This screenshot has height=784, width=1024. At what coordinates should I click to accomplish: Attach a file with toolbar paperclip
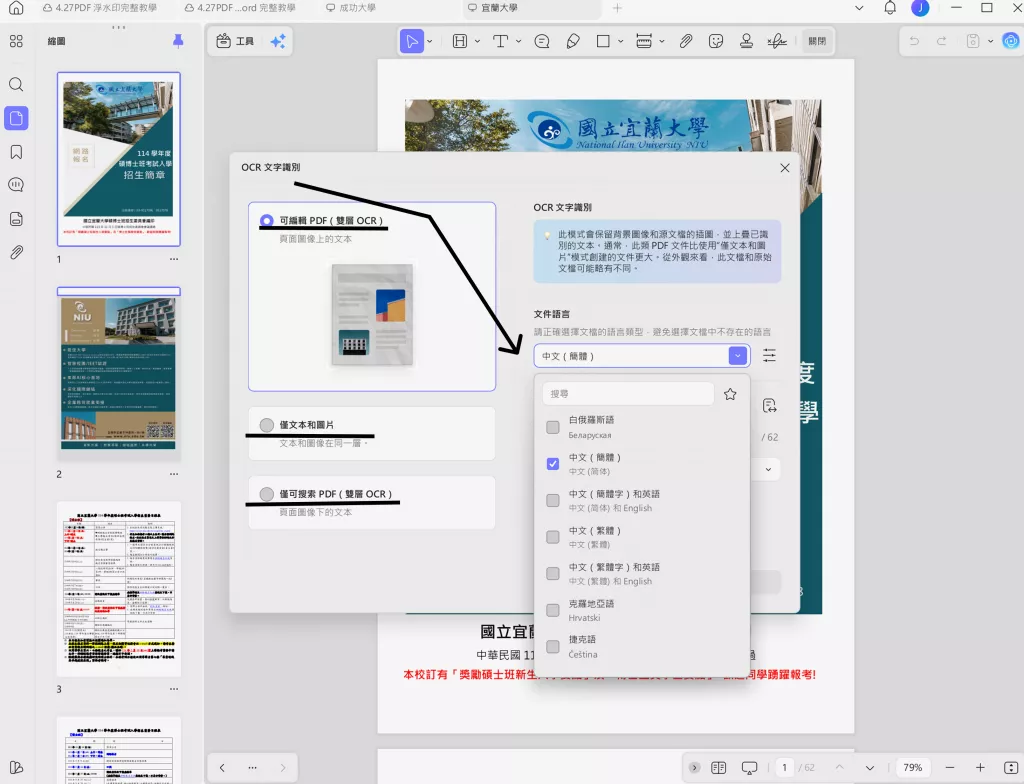pyautogui.click(x=685, y=41)
